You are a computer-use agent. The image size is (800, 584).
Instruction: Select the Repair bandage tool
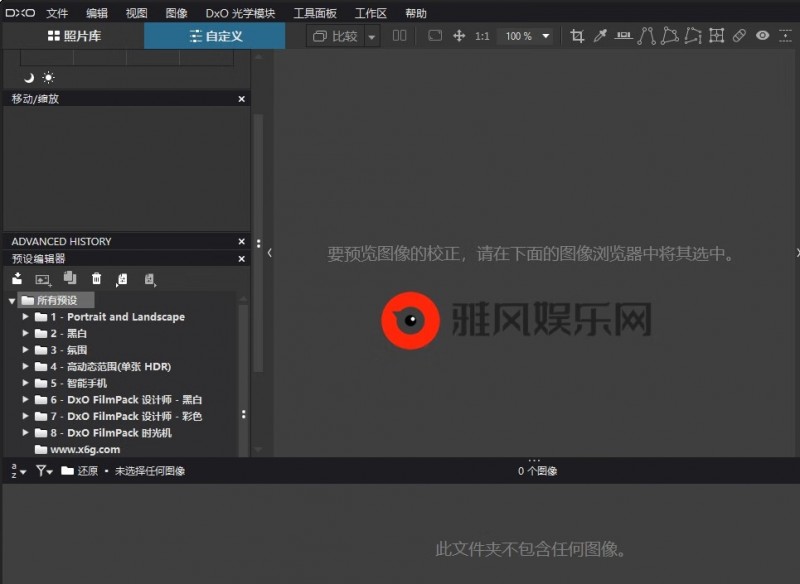point(739,36)
